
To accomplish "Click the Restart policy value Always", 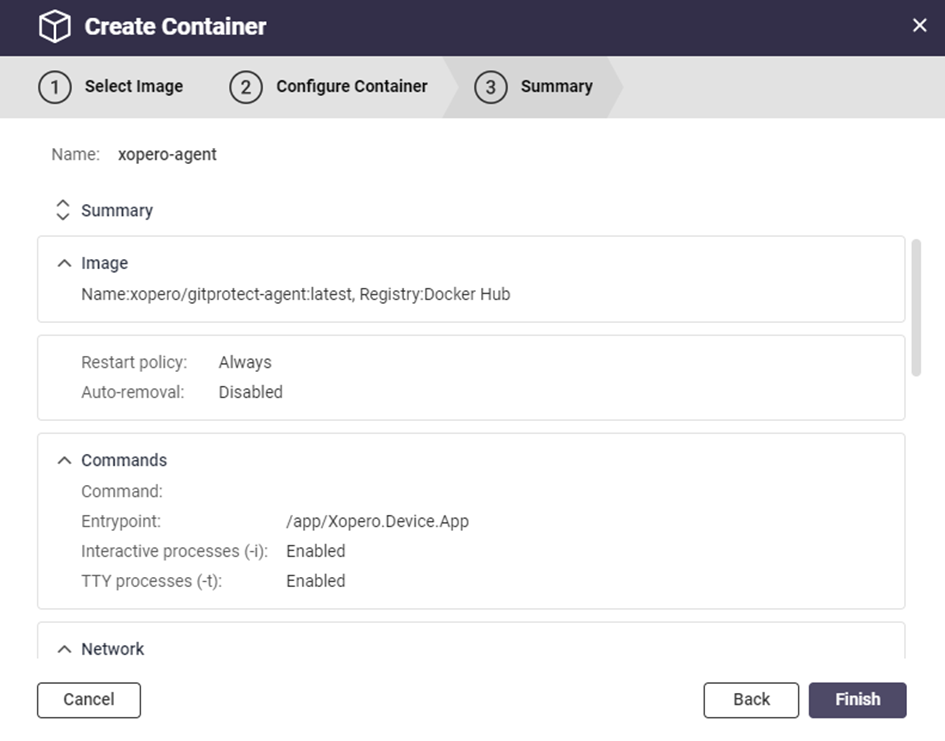I will click(x=245, y=362).
